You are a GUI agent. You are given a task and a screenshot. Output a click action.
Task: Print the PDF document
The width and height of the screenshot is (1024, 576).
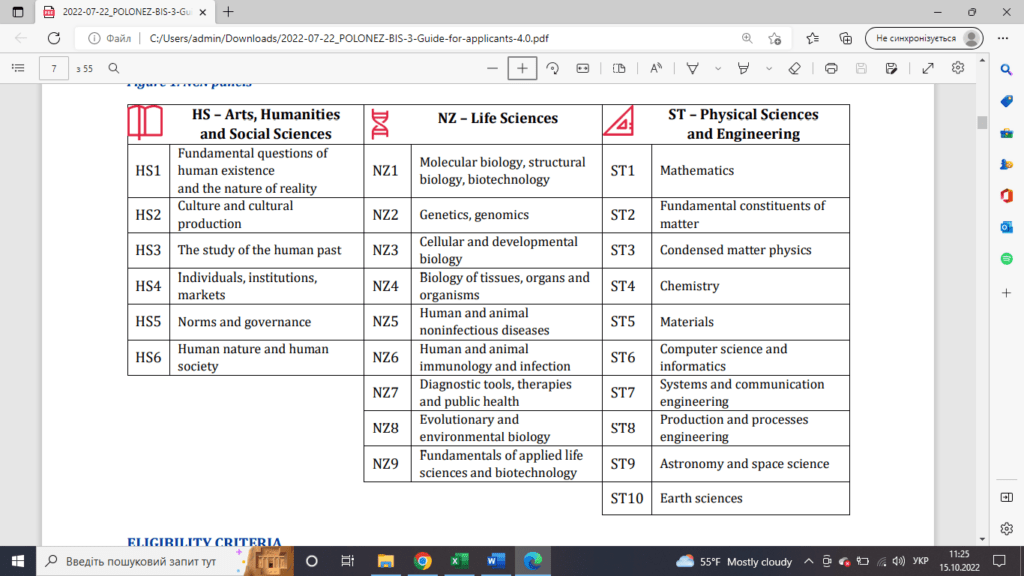[831, 68]
